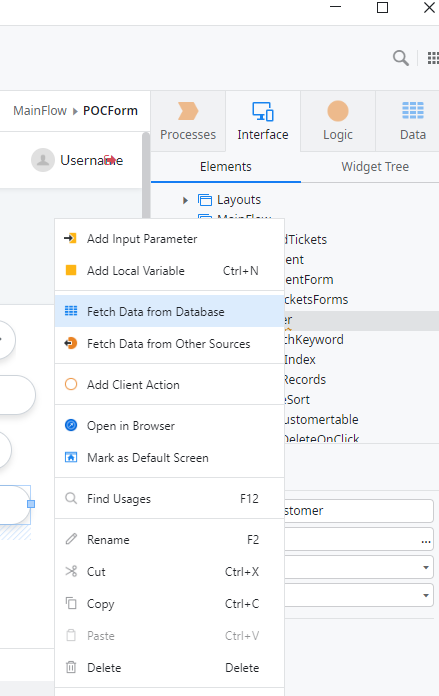Open the search magnifier icon
Viewport: 439px width, 696px height.
tap(401, 58)
